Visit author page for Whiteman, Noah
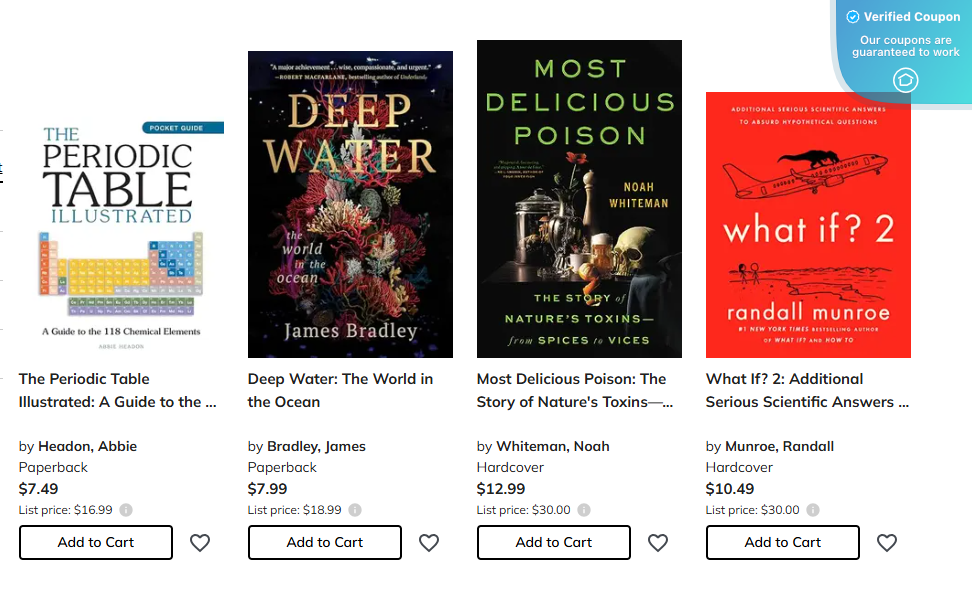972x604 pixels. point(554,446)
